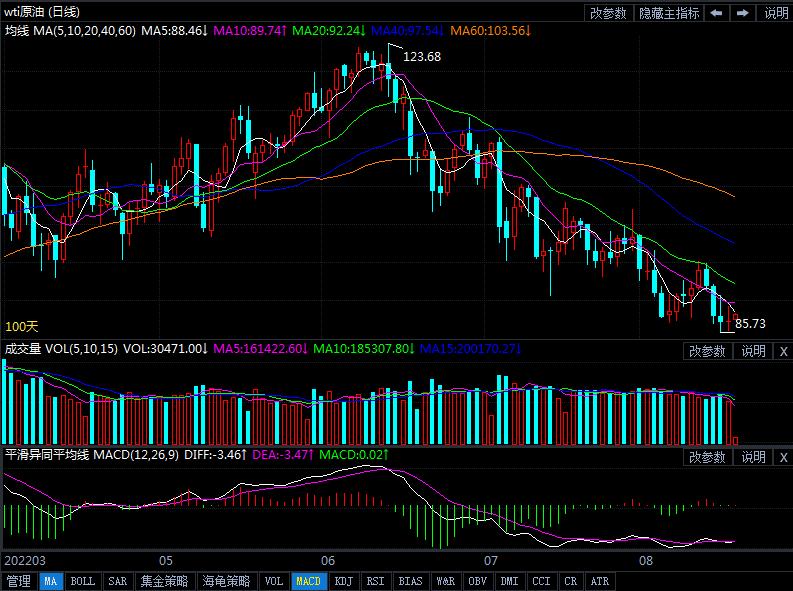Click 说明 button at top right
This screenshot has width=793, height=591.
776,13
